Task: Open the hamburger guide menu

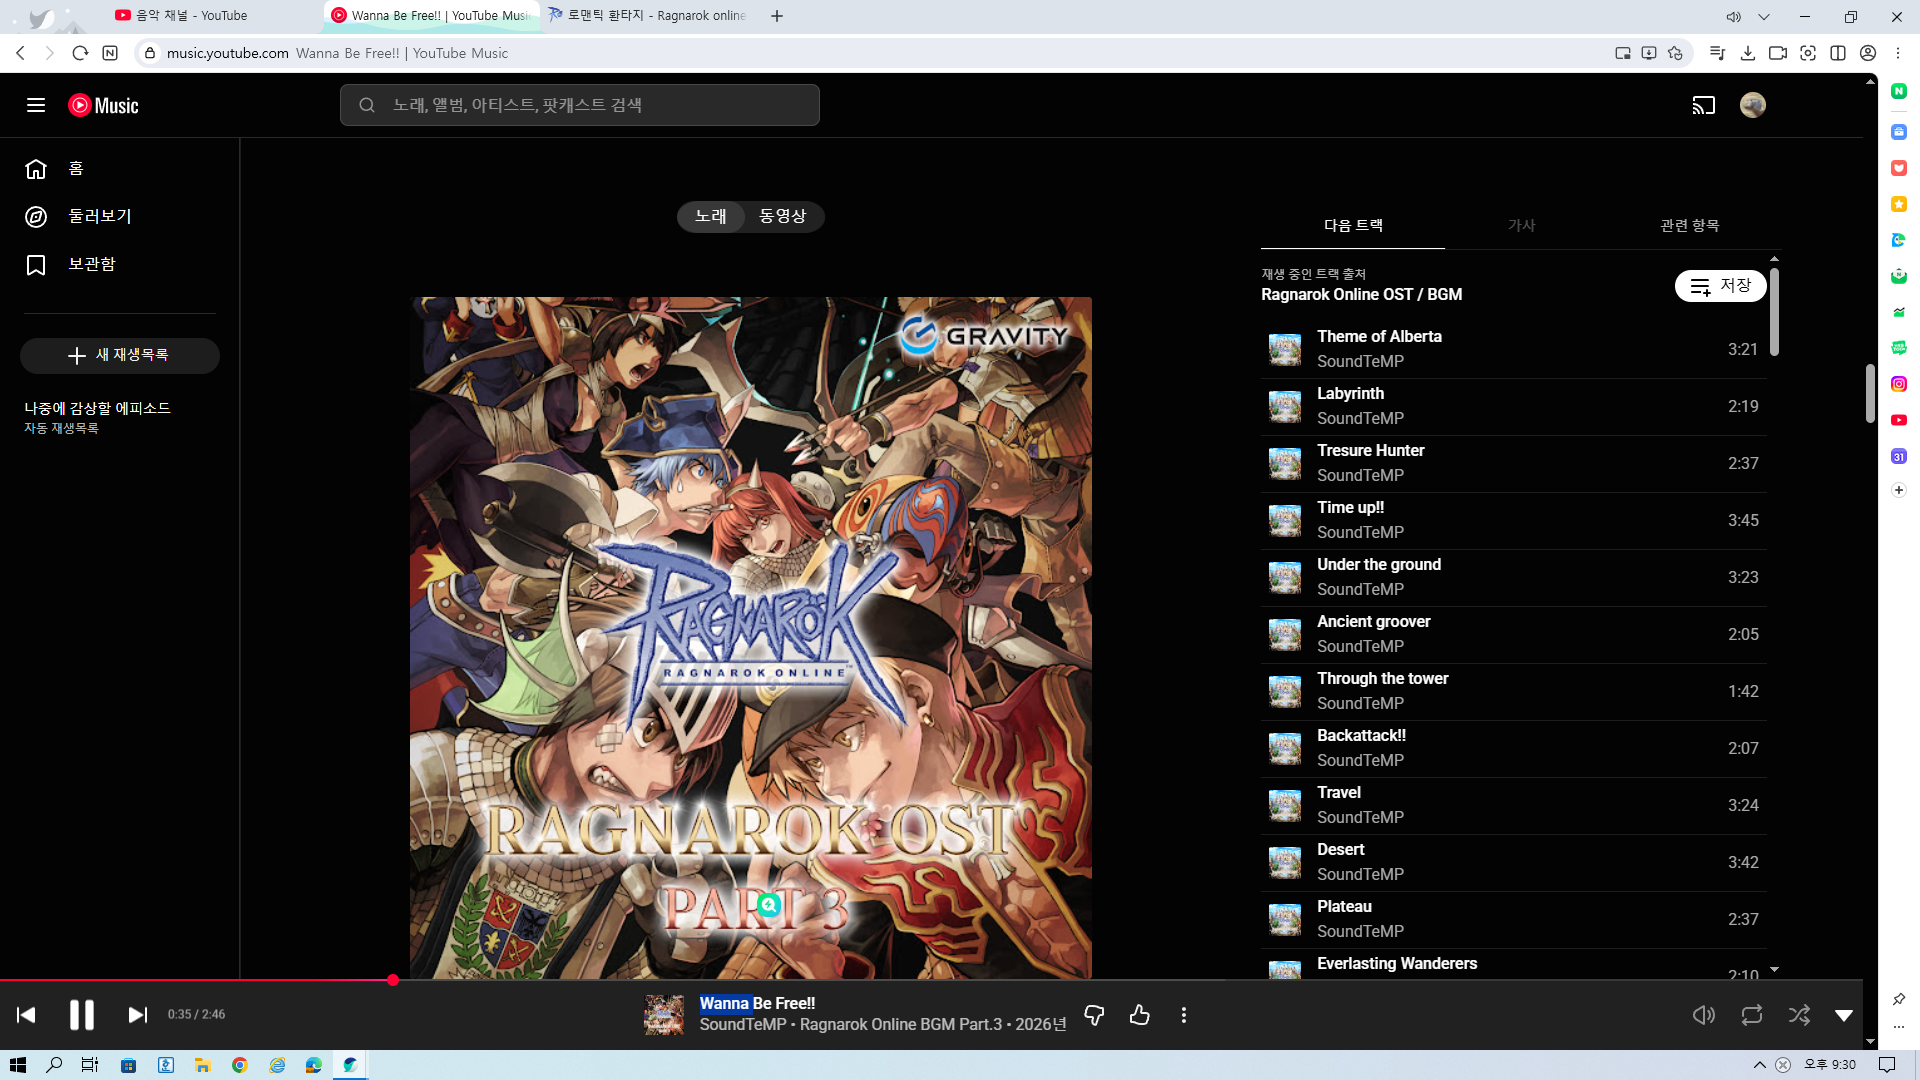Action: click(x=36, y=105)
